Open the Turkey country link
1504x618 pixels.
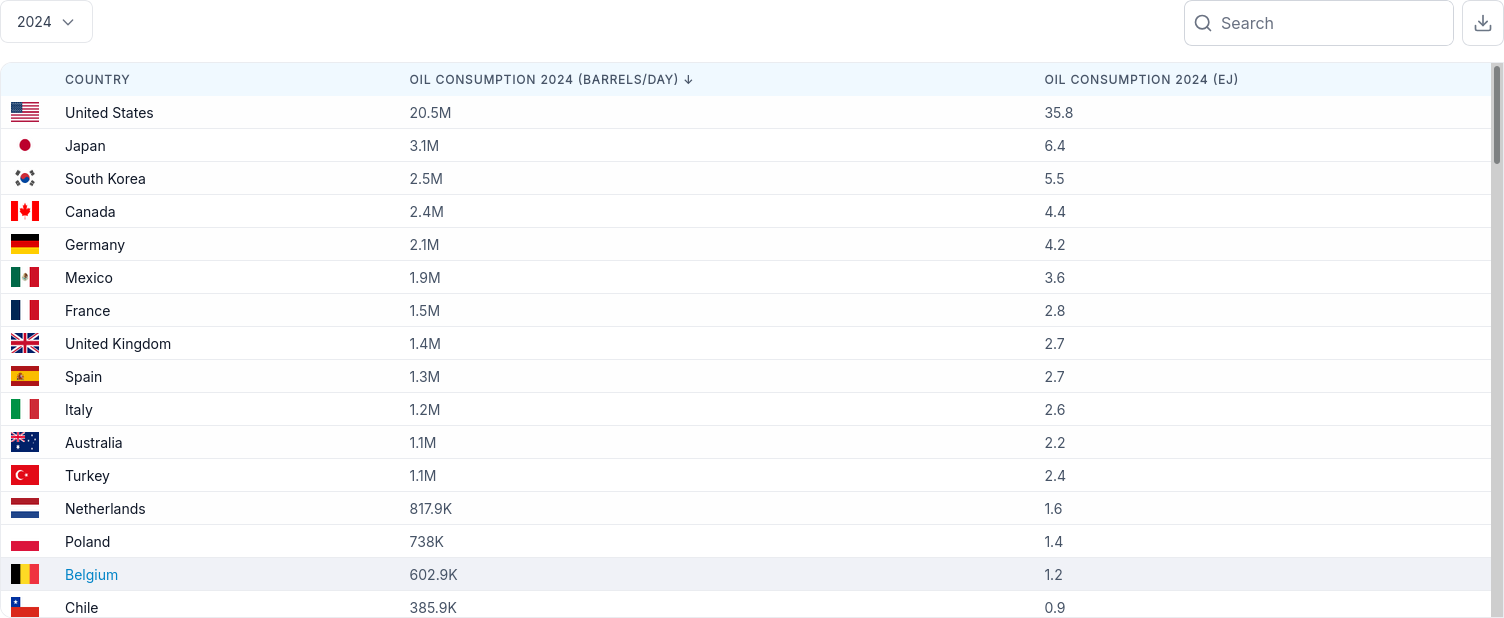(87, 476)
